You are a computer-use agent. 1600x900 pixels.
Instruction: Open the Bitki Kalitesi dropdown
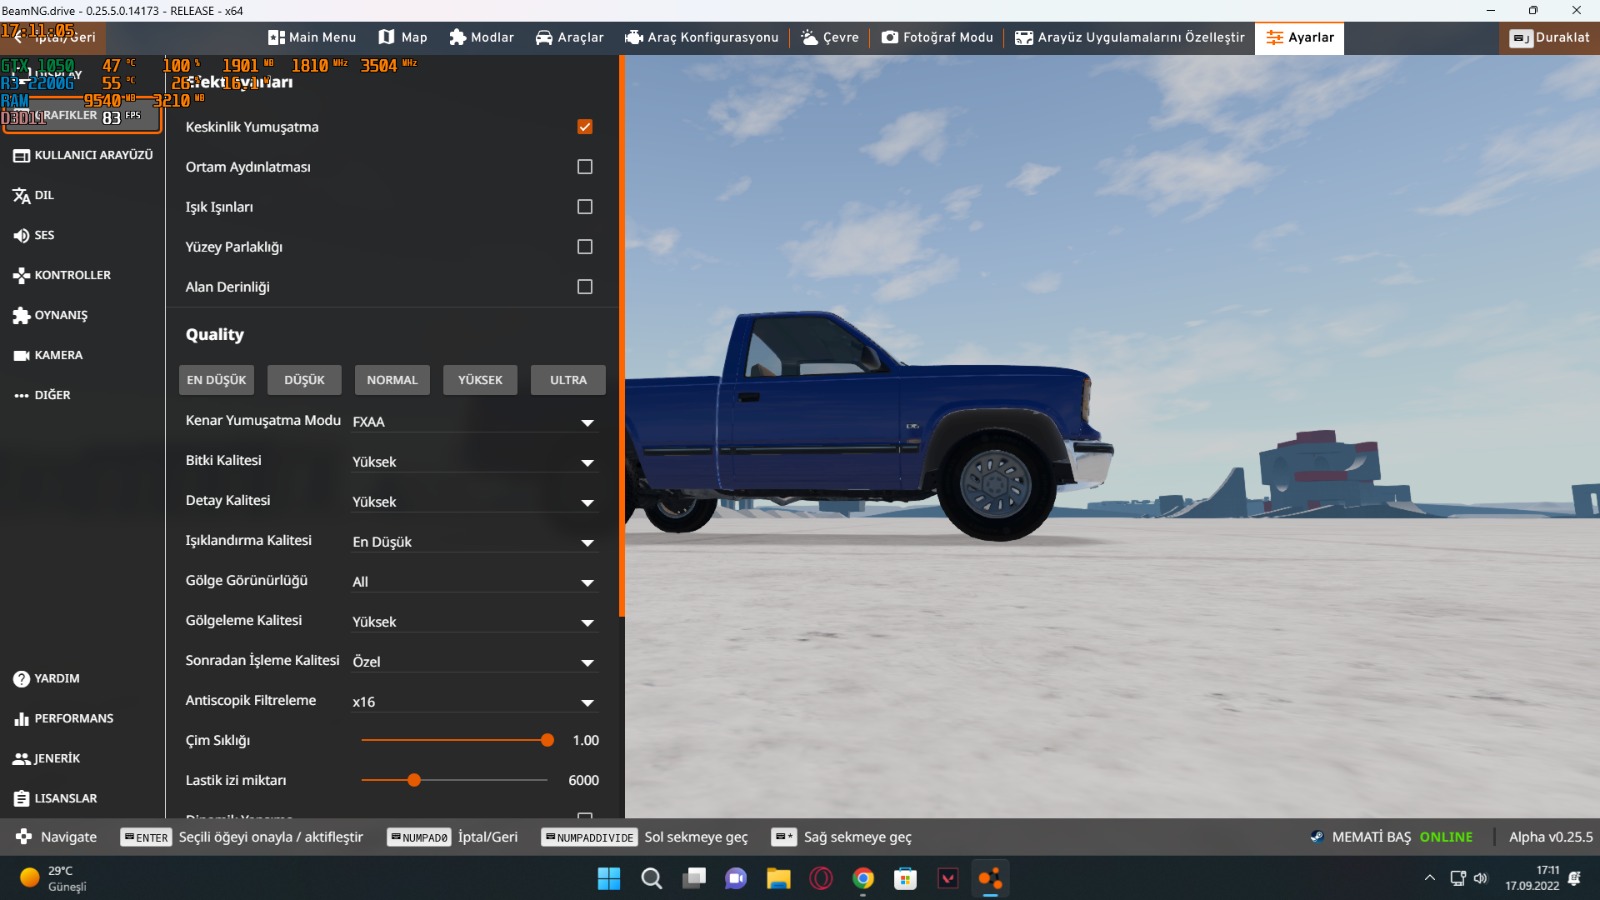(x=475, y=461)
